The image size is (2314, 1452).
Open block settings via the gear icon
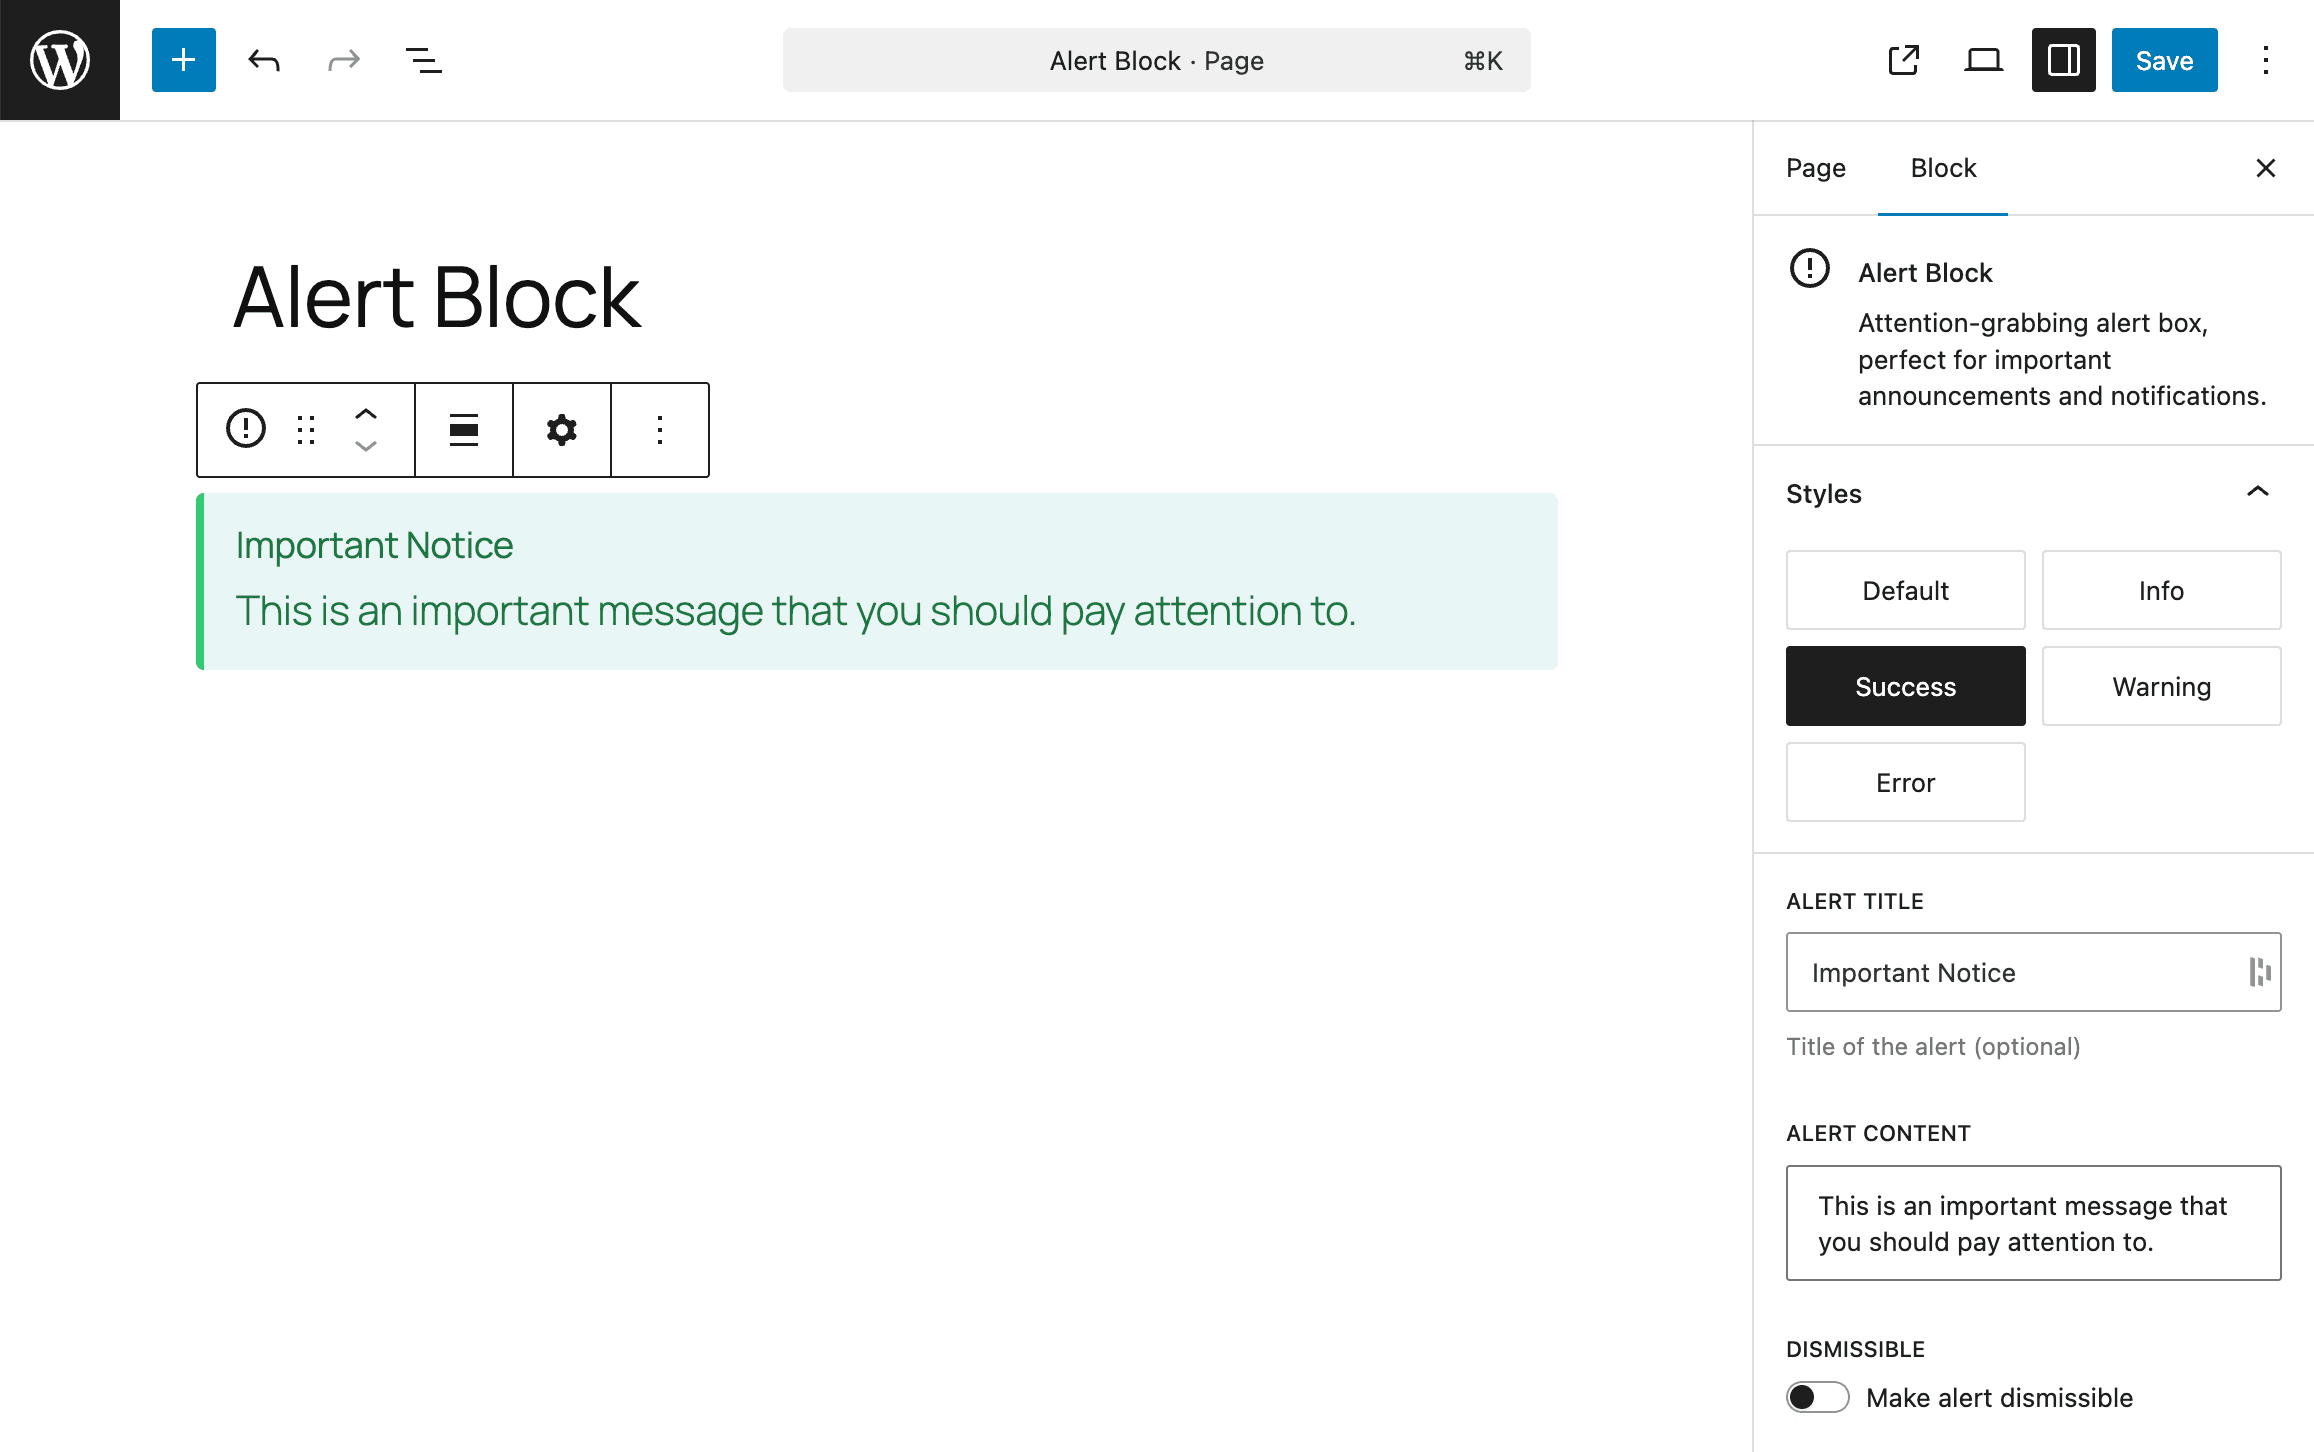tap(561, 429)
